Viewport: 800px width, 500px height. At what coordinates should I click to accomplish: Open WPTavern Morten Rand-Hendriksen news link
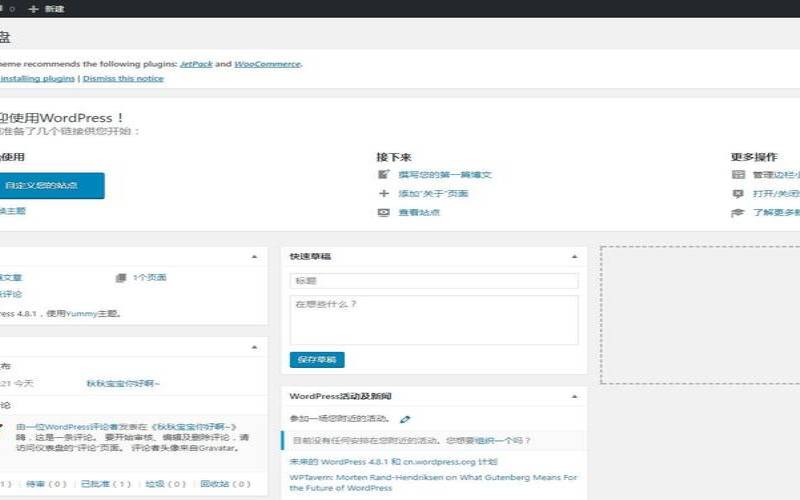coord(433,483)
